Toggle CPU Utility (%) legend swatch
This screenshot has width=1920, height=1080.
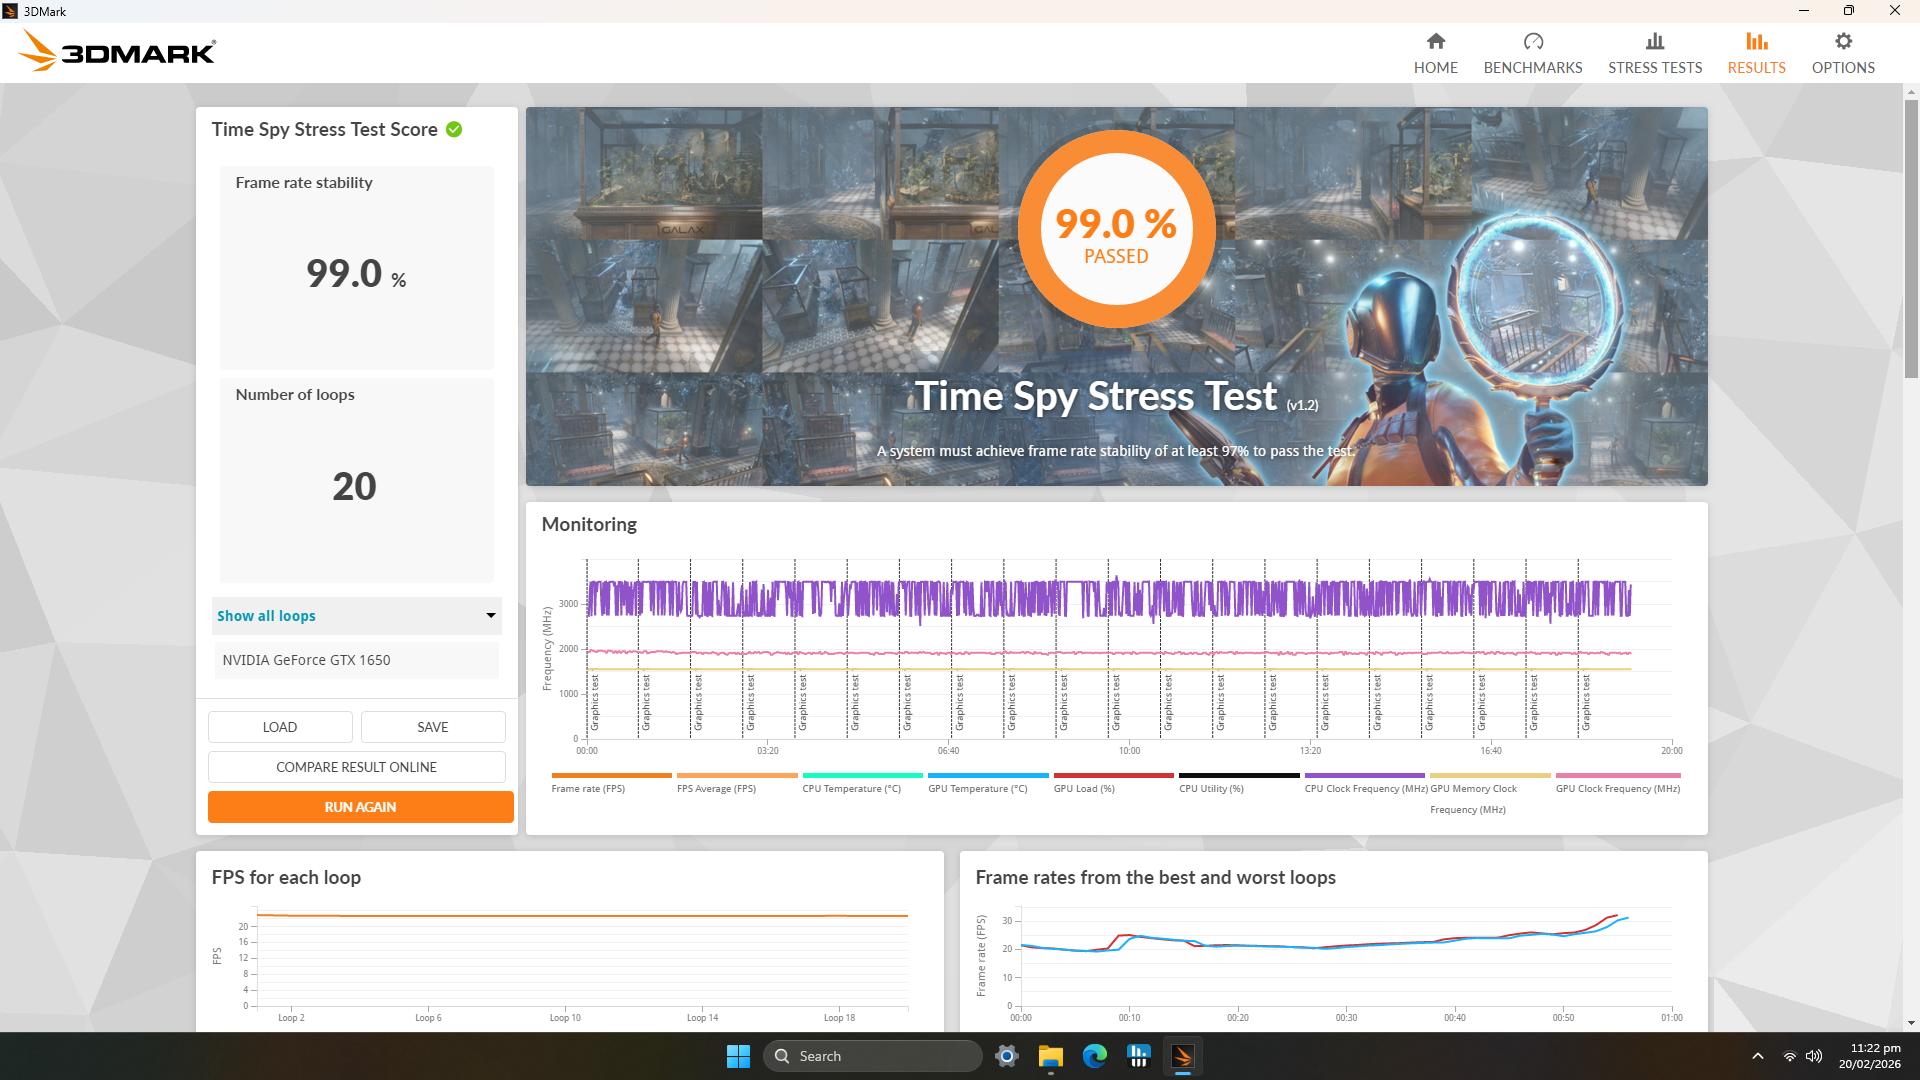(x=1239, y=775)
